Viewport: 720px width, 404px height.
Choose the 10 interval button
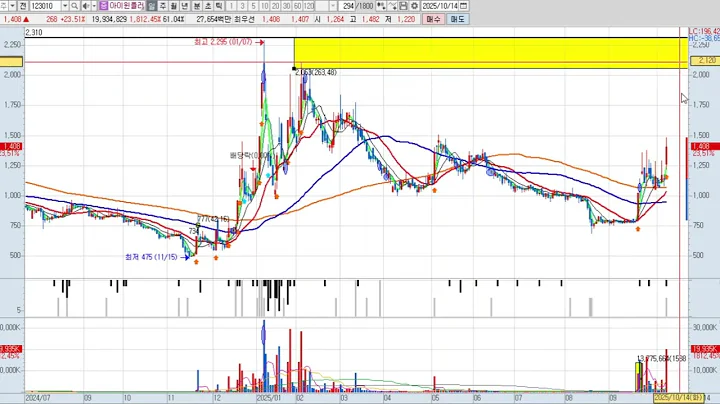pyautogui.click(x=264, y=6)
